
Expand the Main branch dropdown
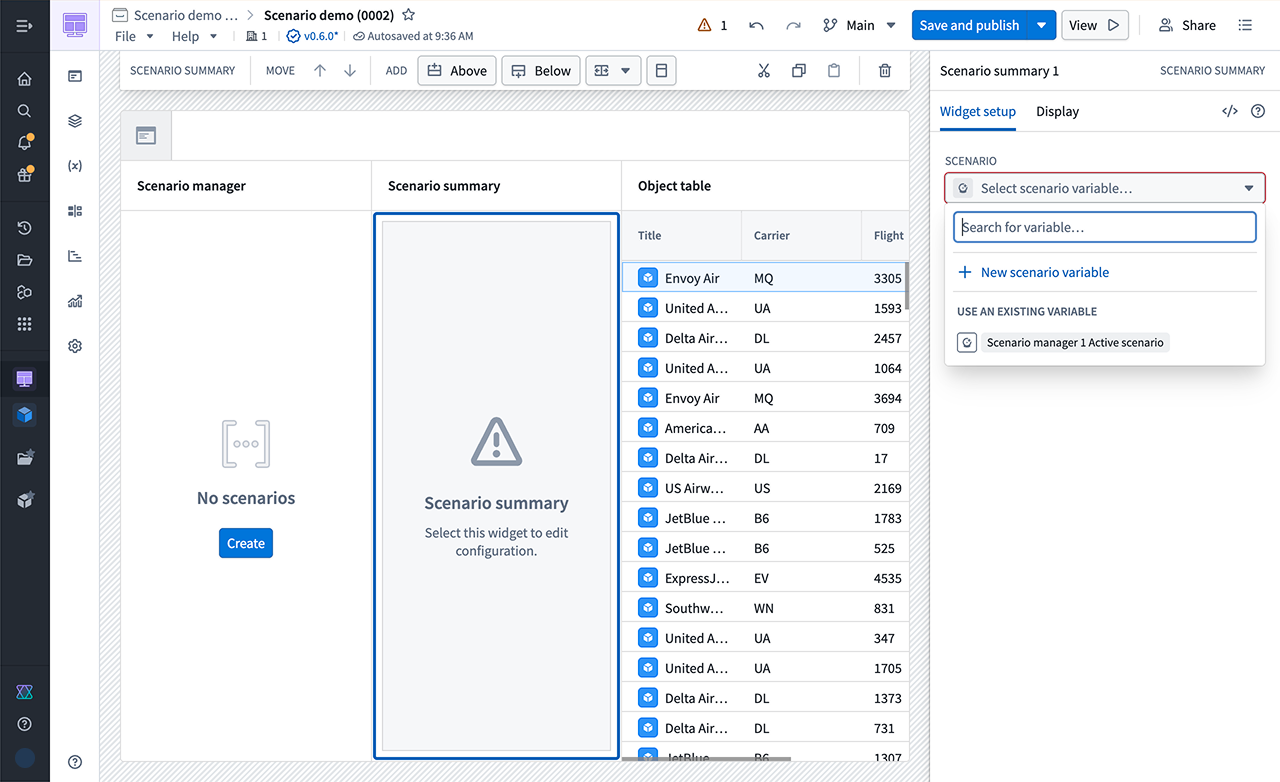point(859,25)
